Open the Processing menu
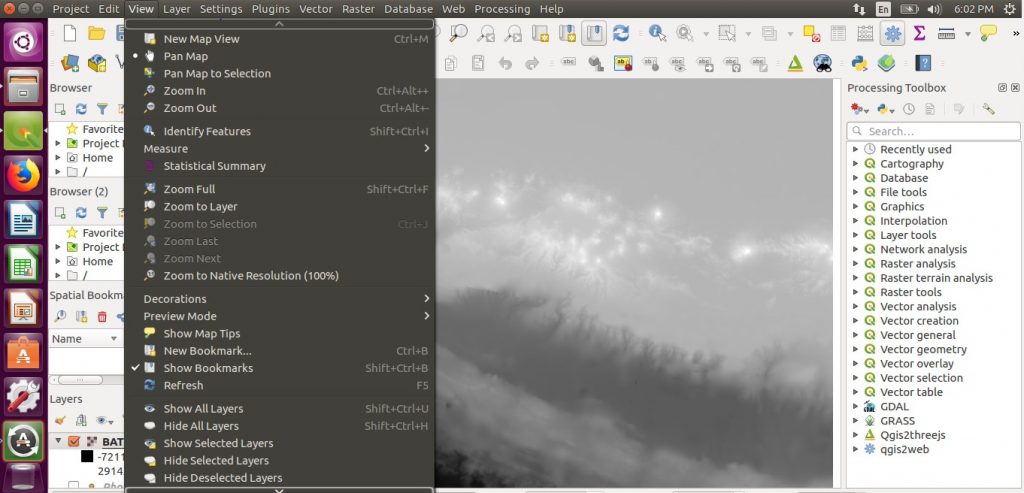1024x493 pixels. [x=502, y=9]
